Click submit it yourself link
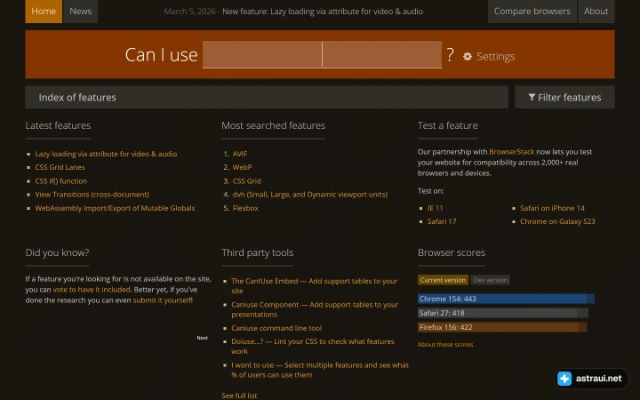640x400 pixels. tap(163, 300)
